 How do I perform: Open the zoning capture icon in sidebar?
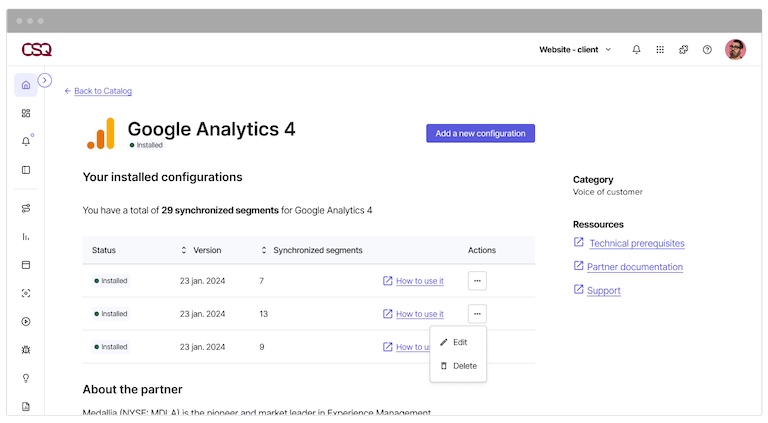26,293
